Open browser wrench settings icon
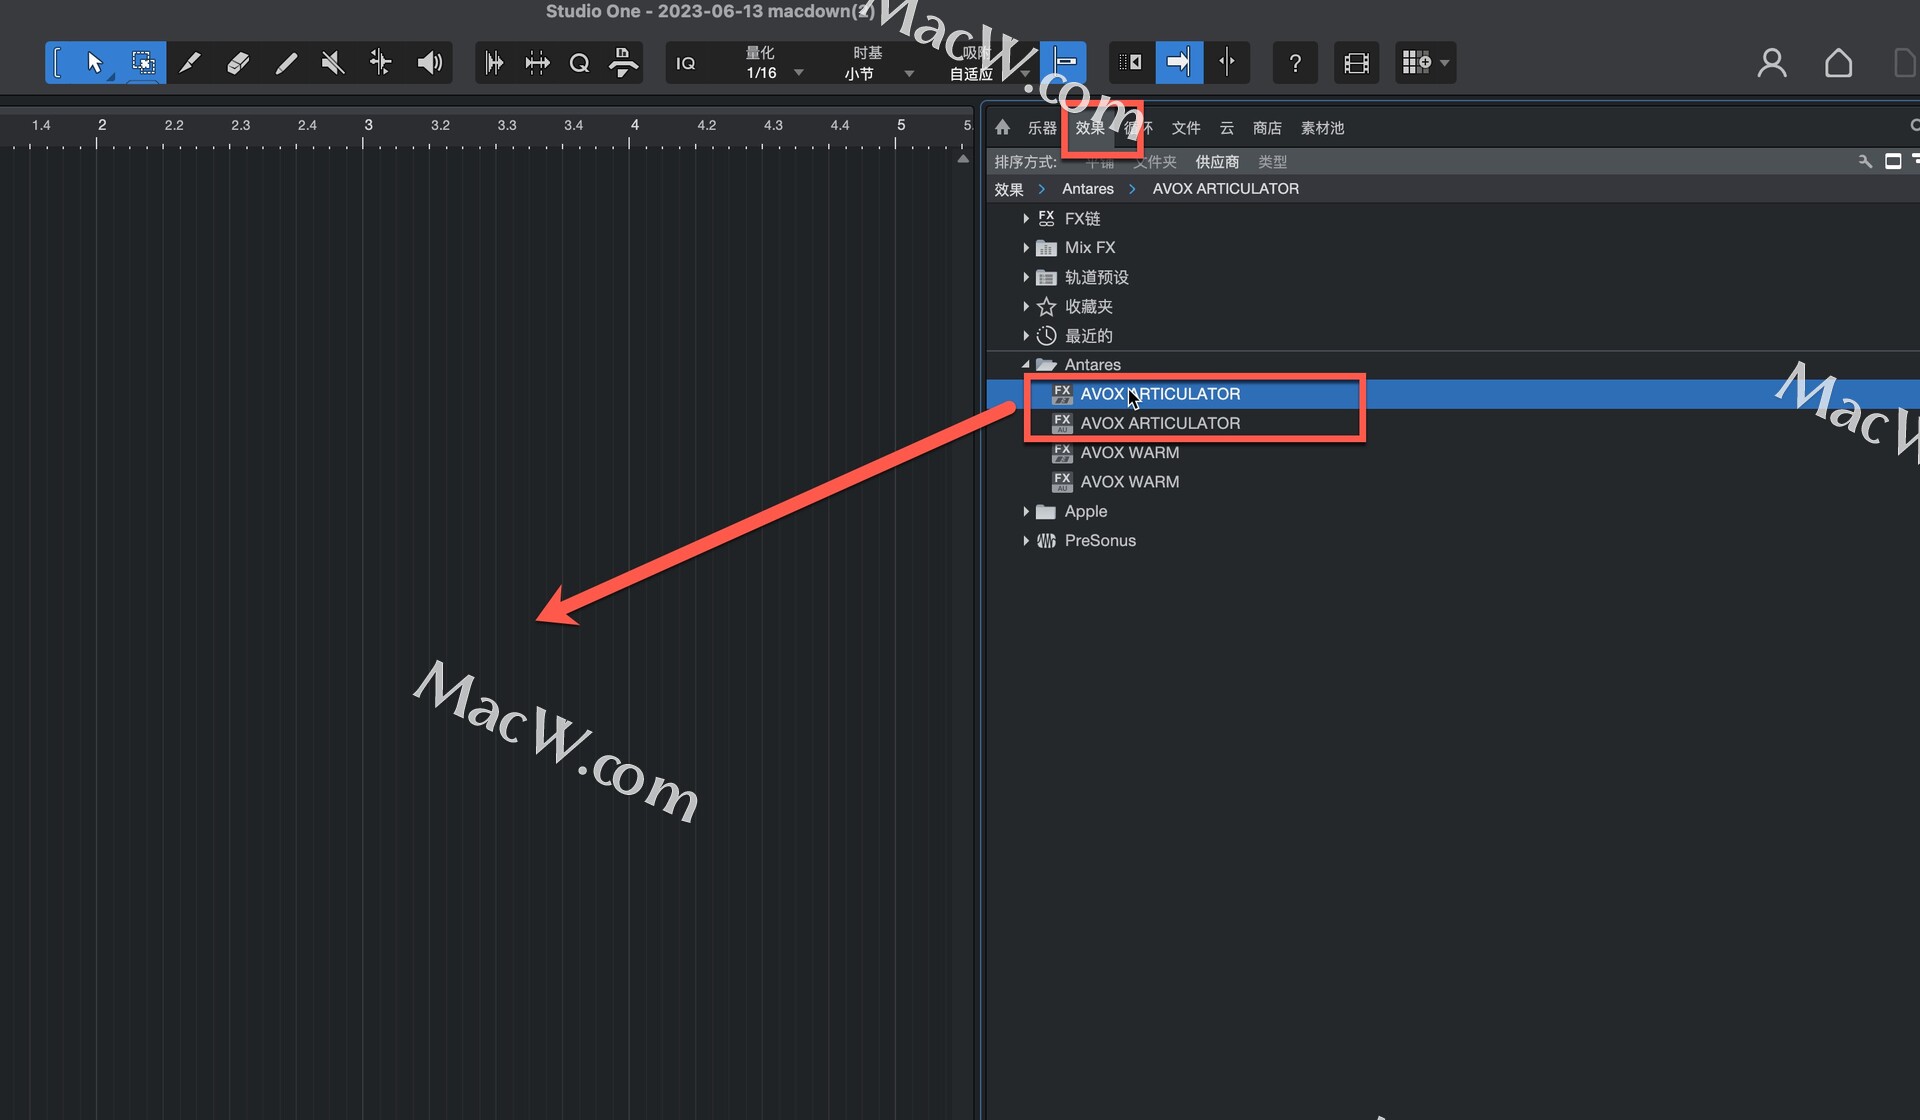Screen dimensions: 1920x1120 (x=1864, y=161)
